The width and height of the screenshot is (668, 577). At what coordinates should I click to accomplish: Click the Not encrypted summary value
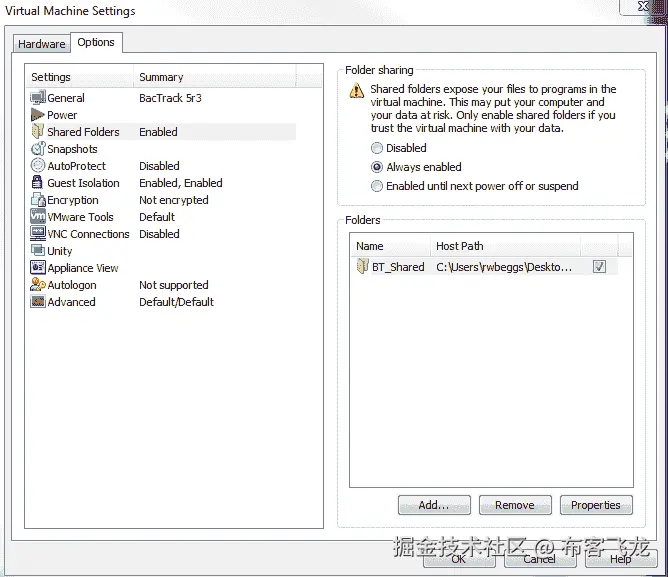(174, 200)
